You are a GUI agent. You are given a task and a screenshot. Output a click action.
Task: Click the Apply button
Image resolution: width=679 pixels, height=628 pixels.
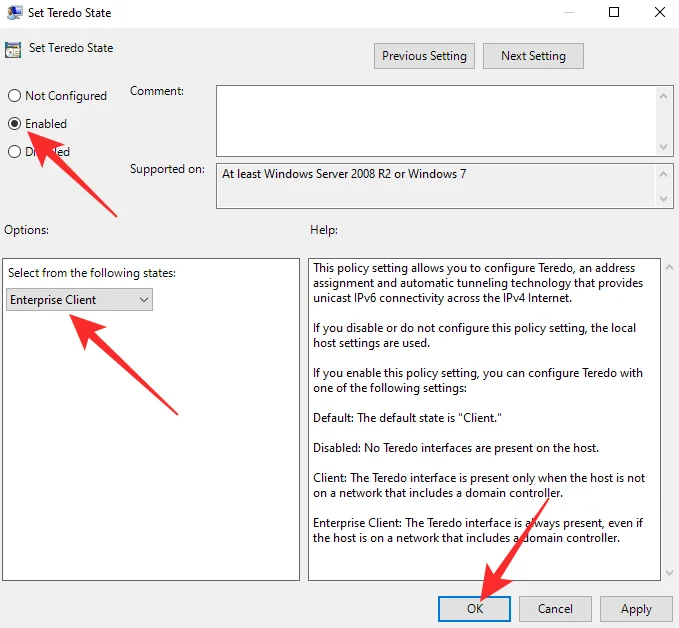pos(636,609)
